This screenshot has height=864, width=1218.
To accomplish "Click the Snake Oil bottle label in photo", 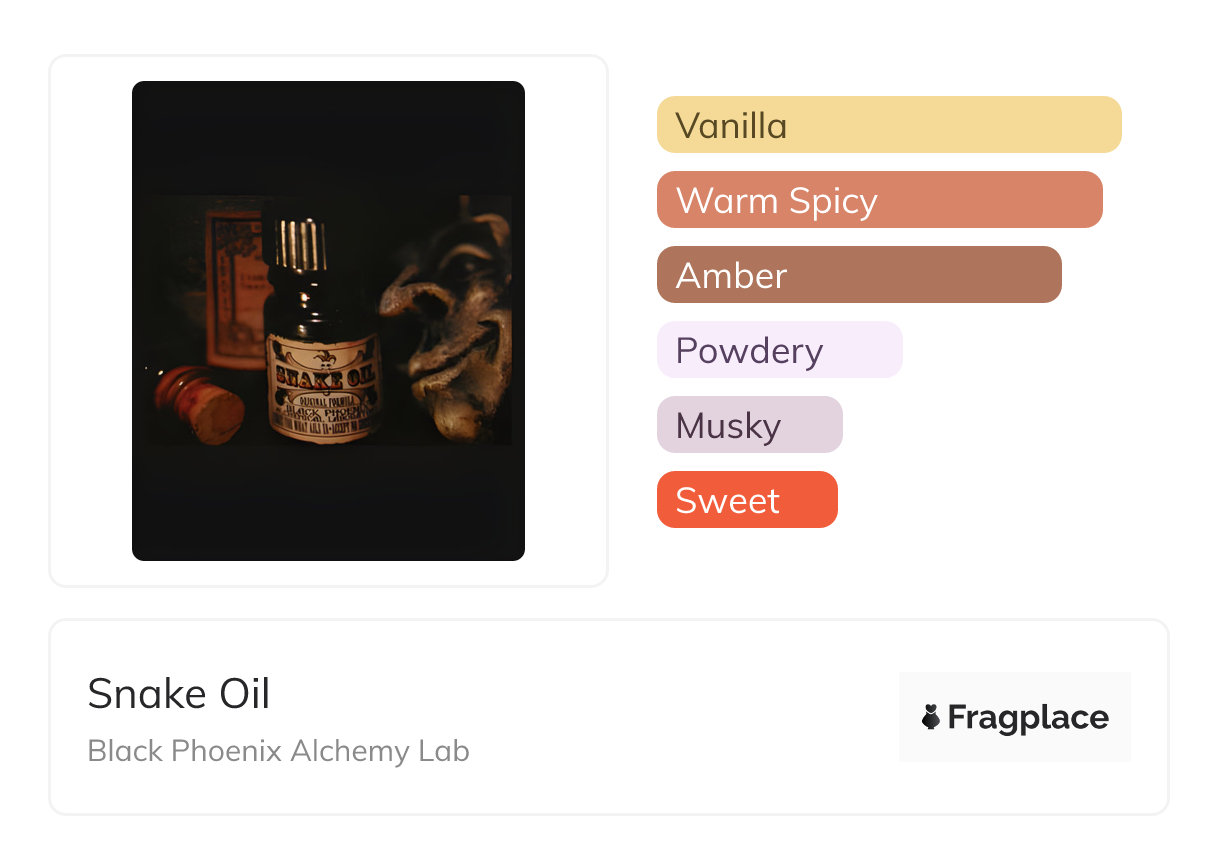I will click(x=323, y=385).
